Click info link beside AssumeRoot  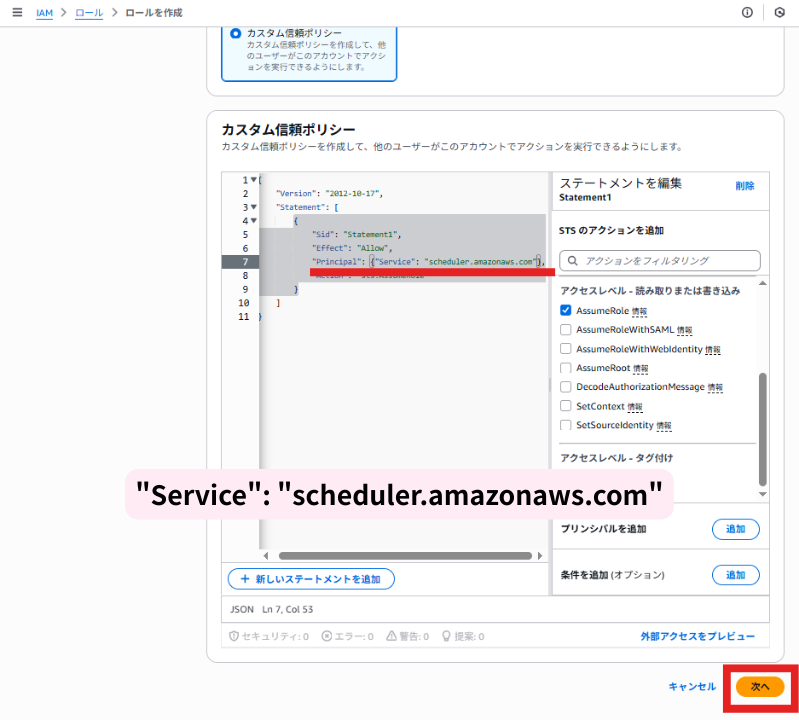[x=641, y=368]
